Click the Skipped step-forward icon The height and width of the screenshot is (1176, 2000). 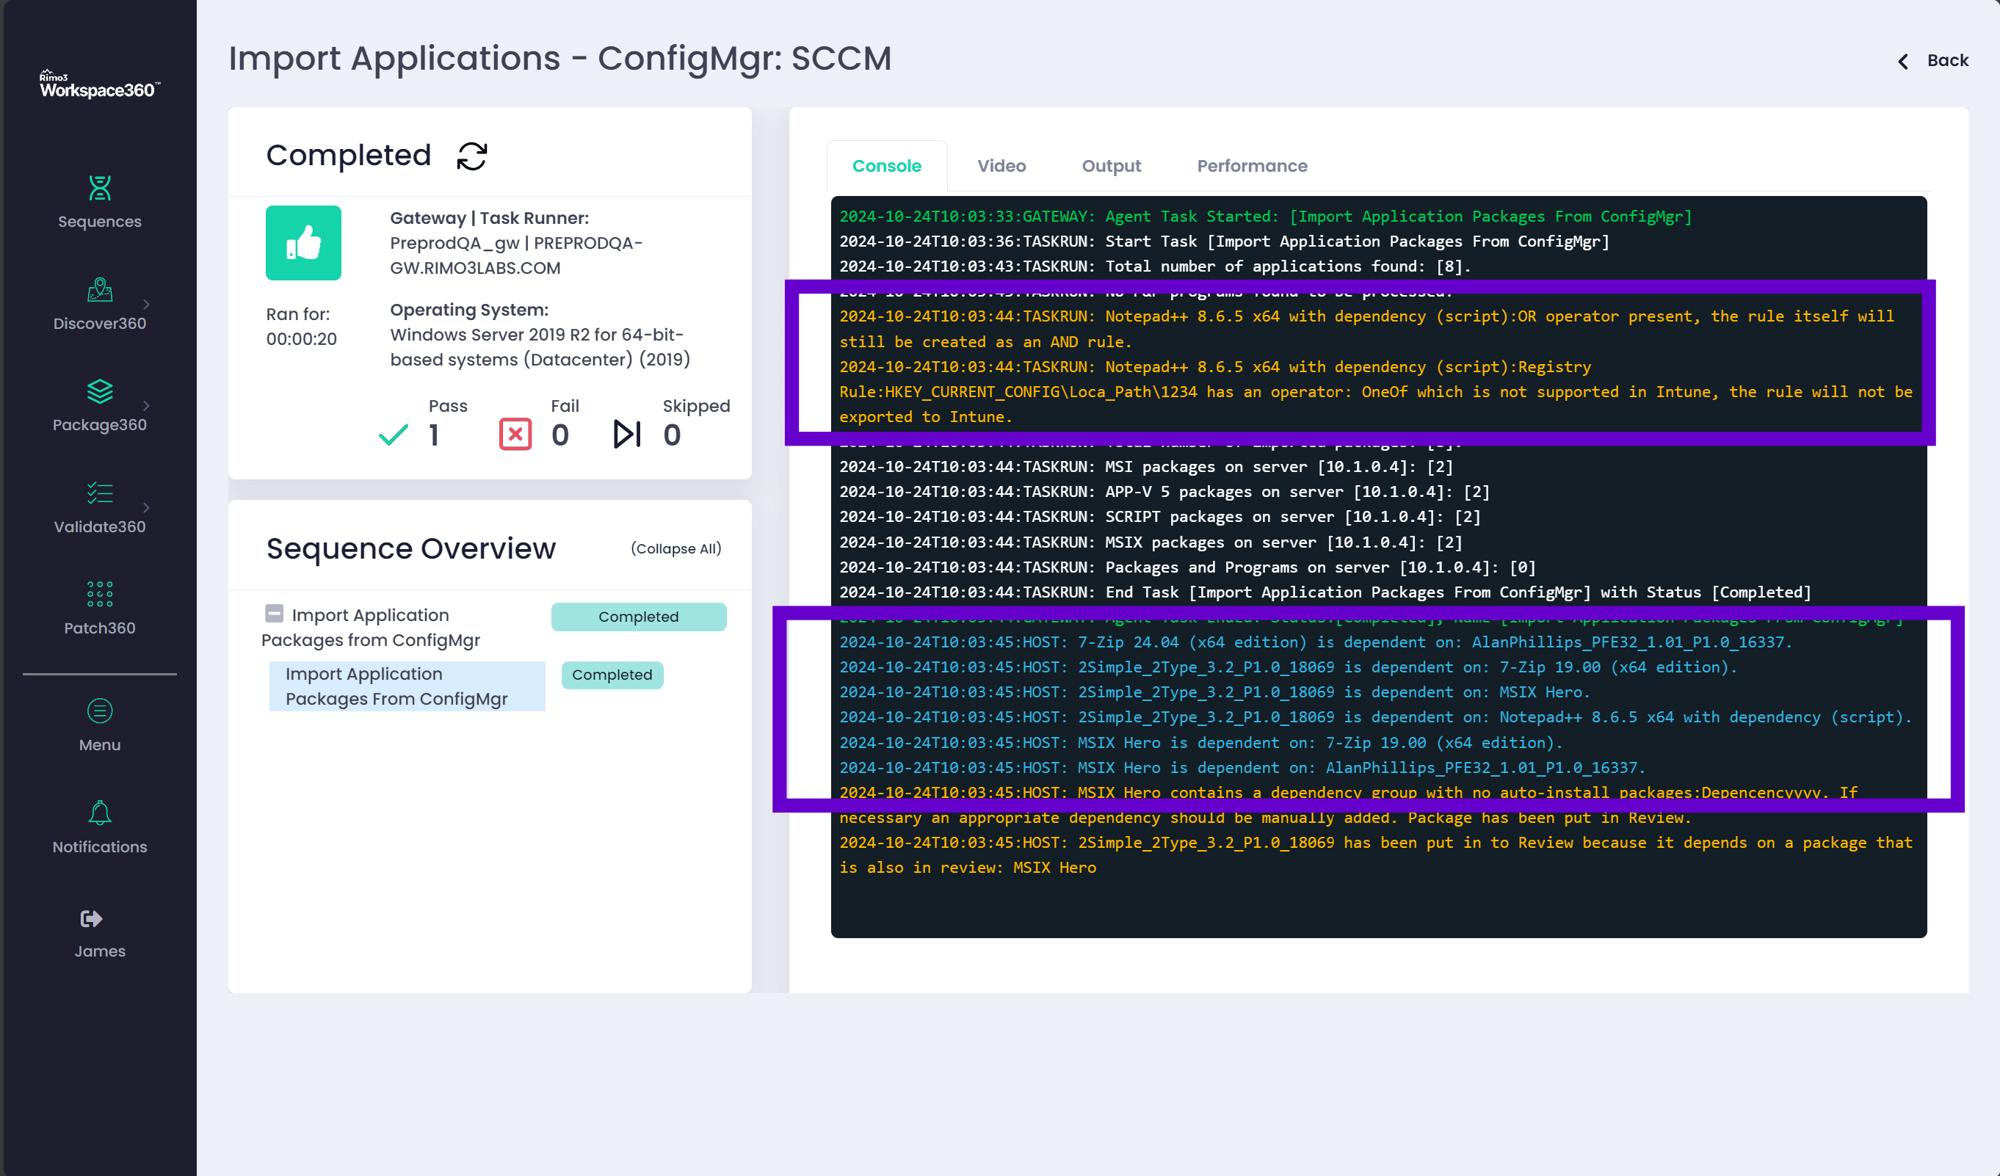pyautogui.click(x=627, y=434)
